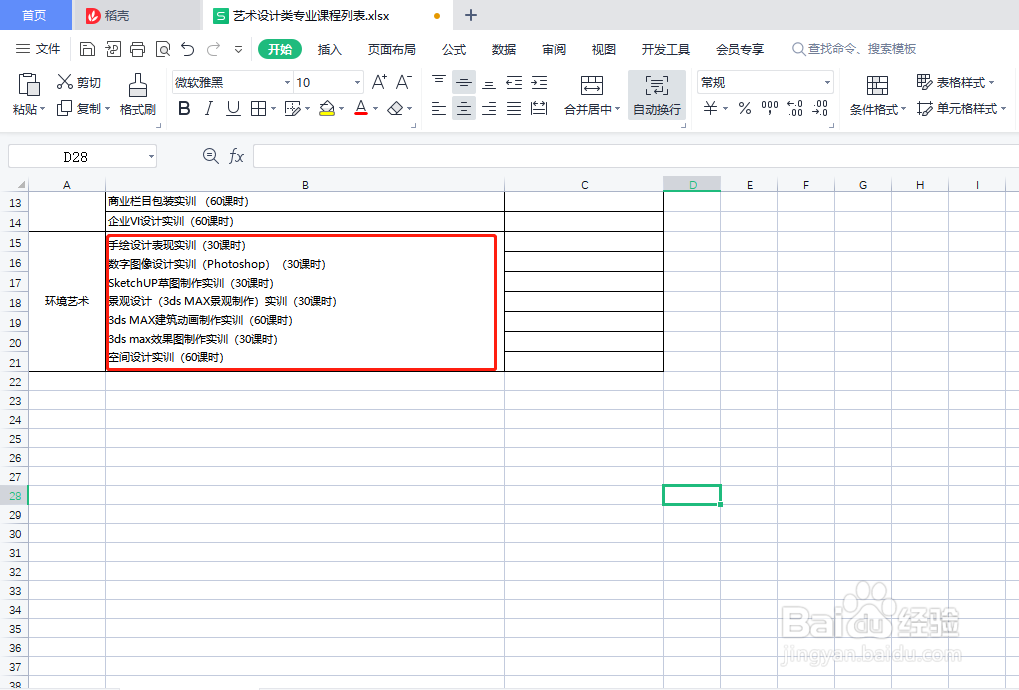Click inside the Name Box showing D28
Image resolution: width=1019 pixels, height=690 pixels.
(75, 155)
